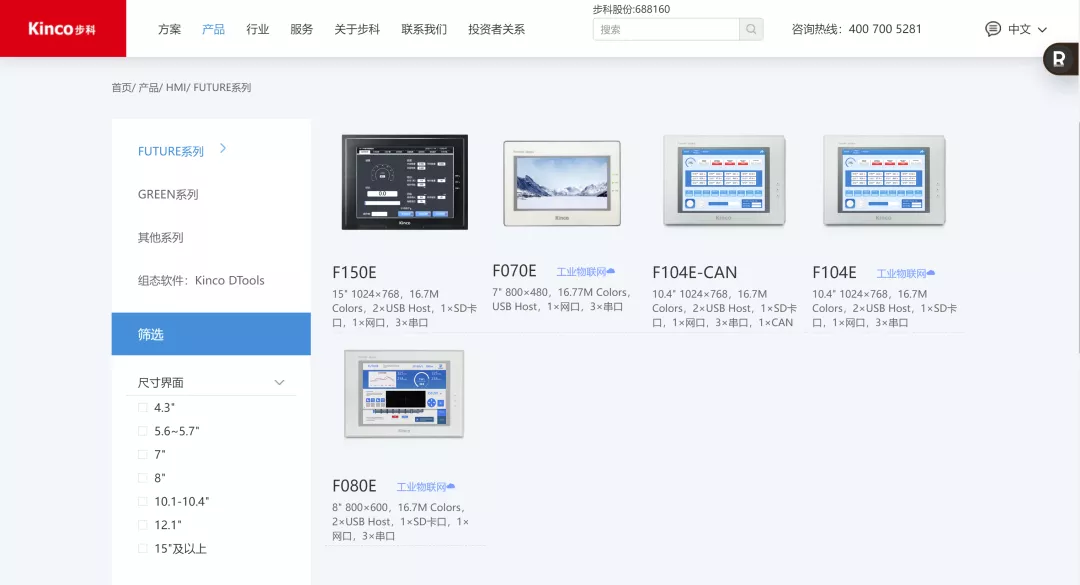
Task: Select GREEN系列 in the sidebar
Action: [x=168, y=194]
